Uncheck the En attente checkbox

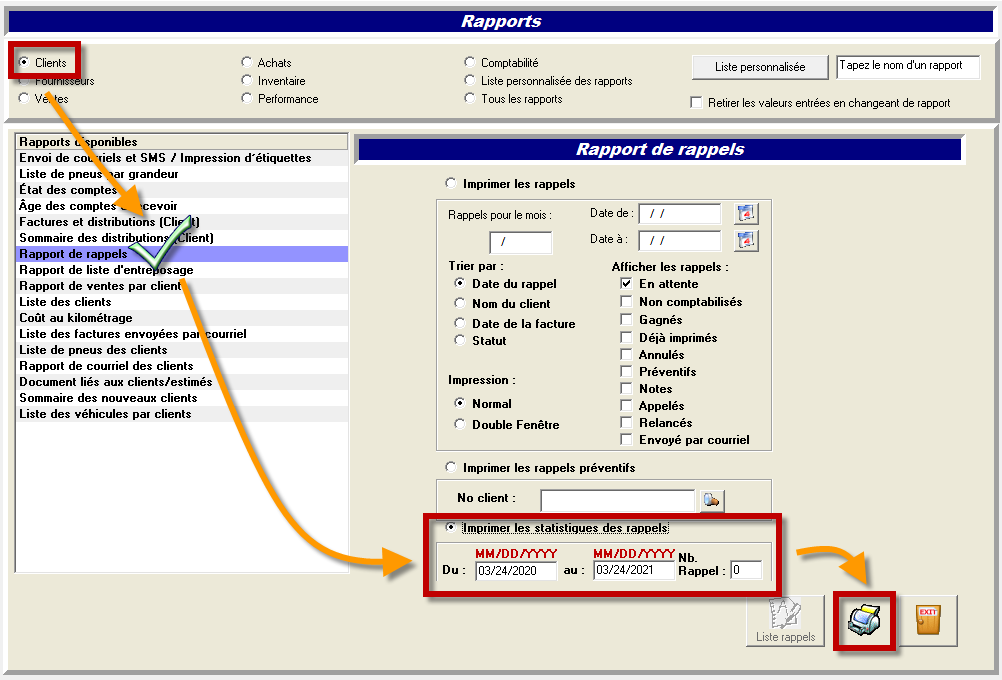point(626,283)
